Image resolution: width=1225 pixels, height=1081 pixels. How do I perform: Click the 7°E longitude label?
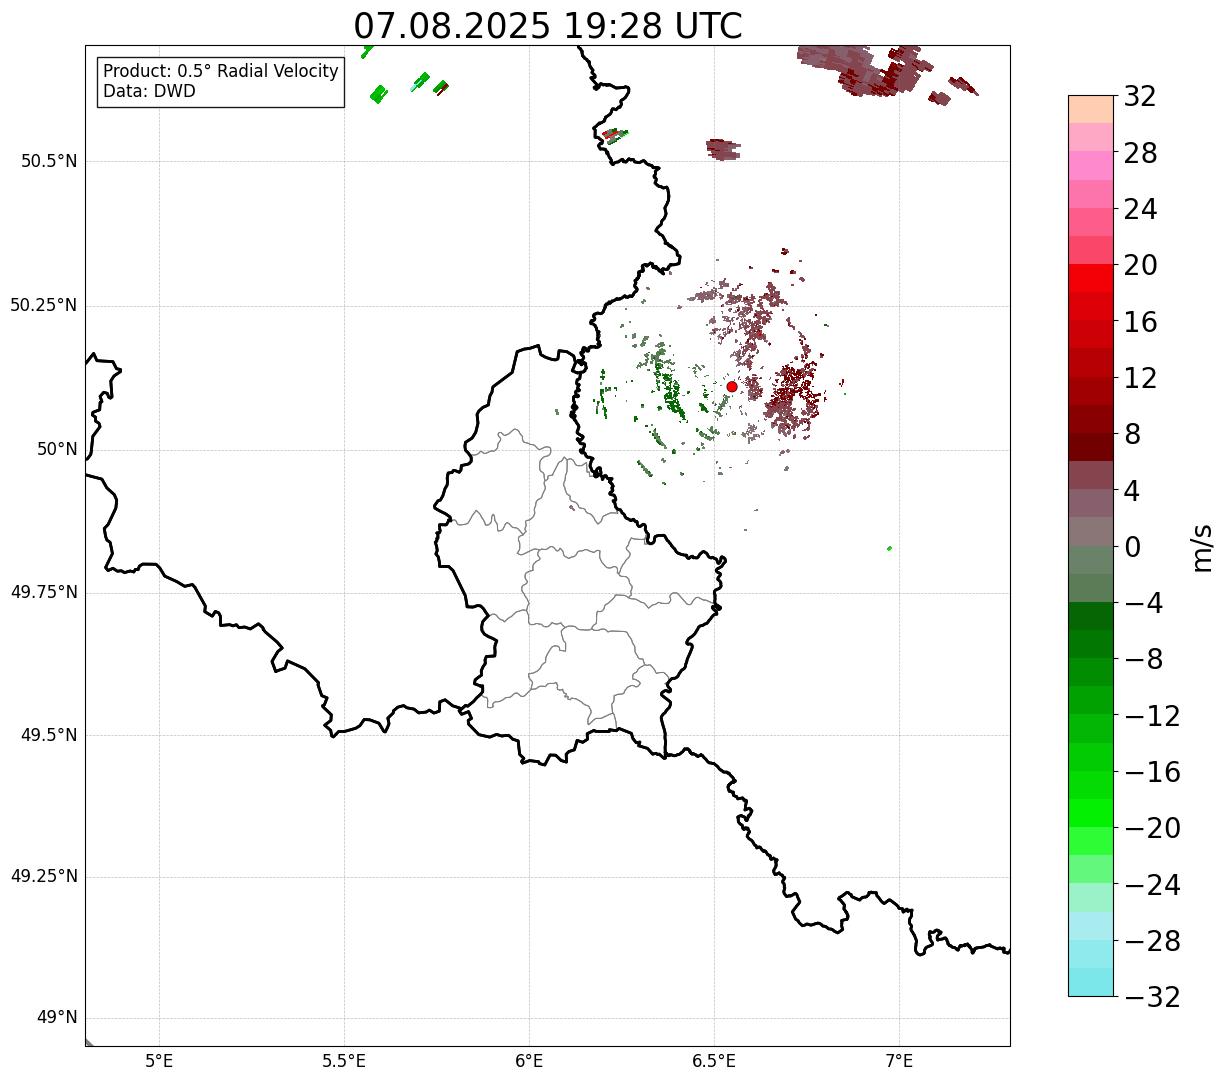(x=899, y=1061)
